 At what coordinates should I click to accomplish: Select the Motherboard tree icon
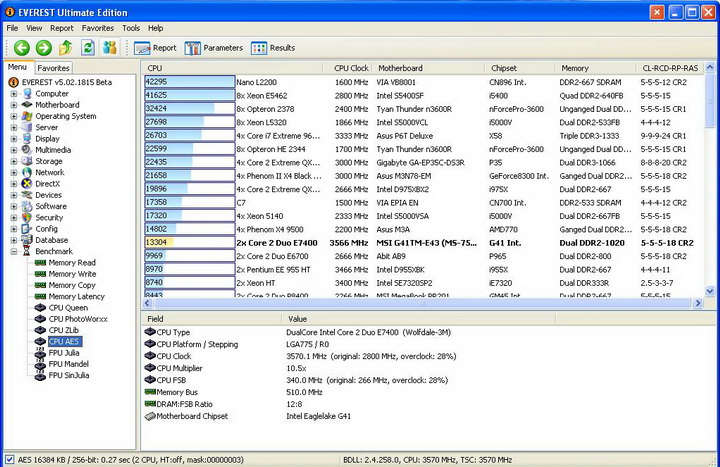(x=27, y=105)
